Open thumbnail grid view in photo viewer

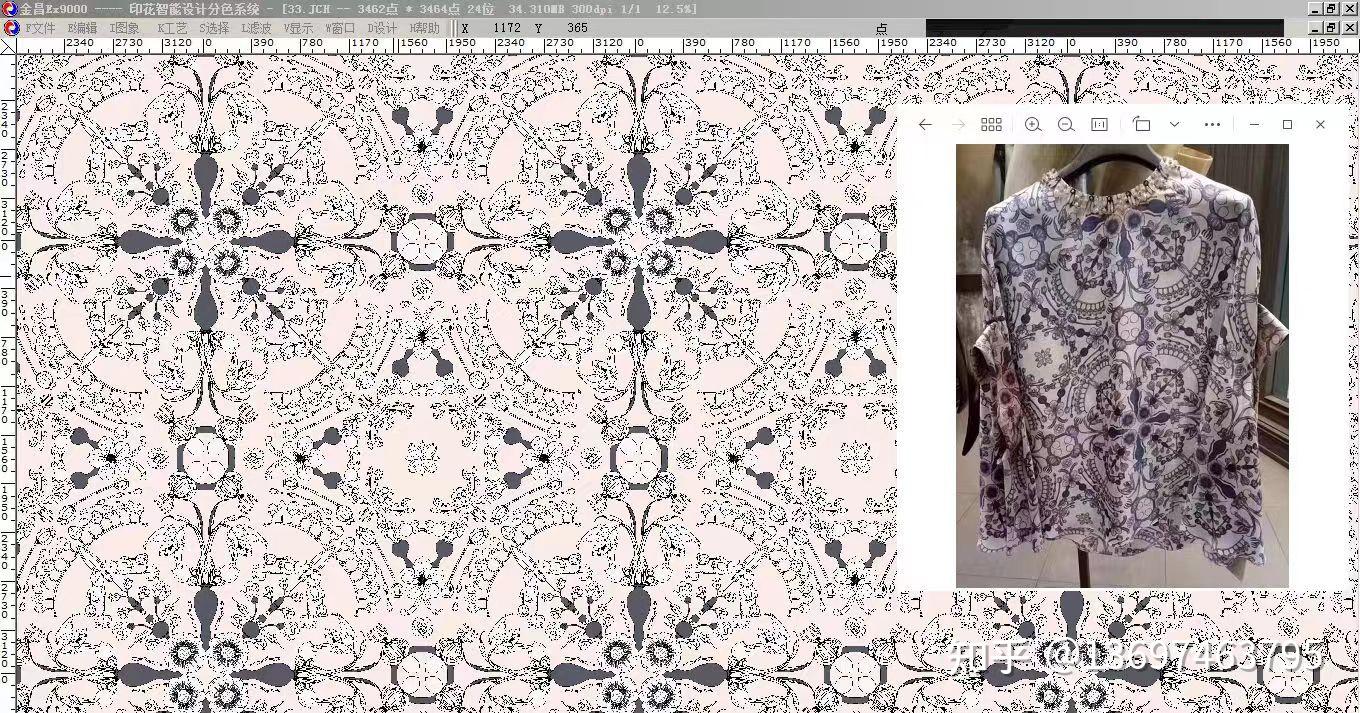pos(991,124)
